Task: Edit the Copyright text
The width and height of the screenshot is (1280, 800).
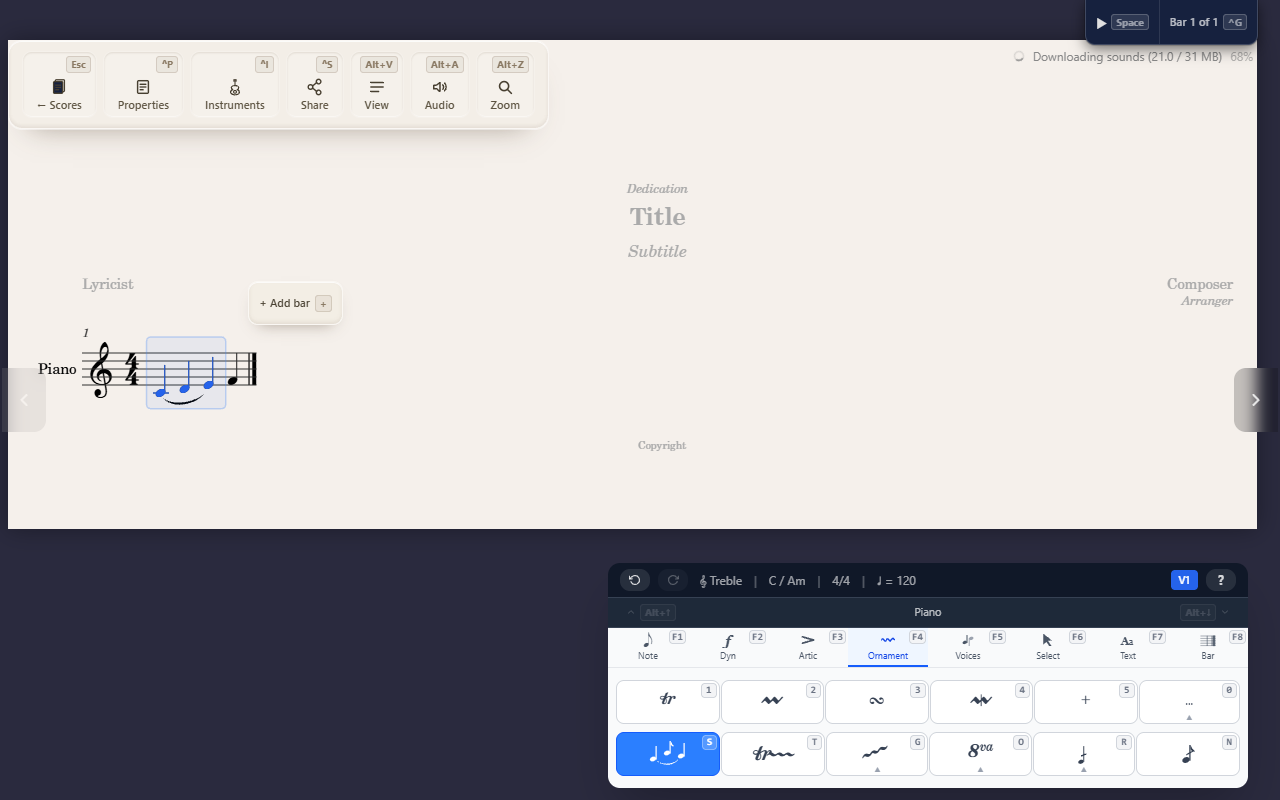Action: [662, 446]
